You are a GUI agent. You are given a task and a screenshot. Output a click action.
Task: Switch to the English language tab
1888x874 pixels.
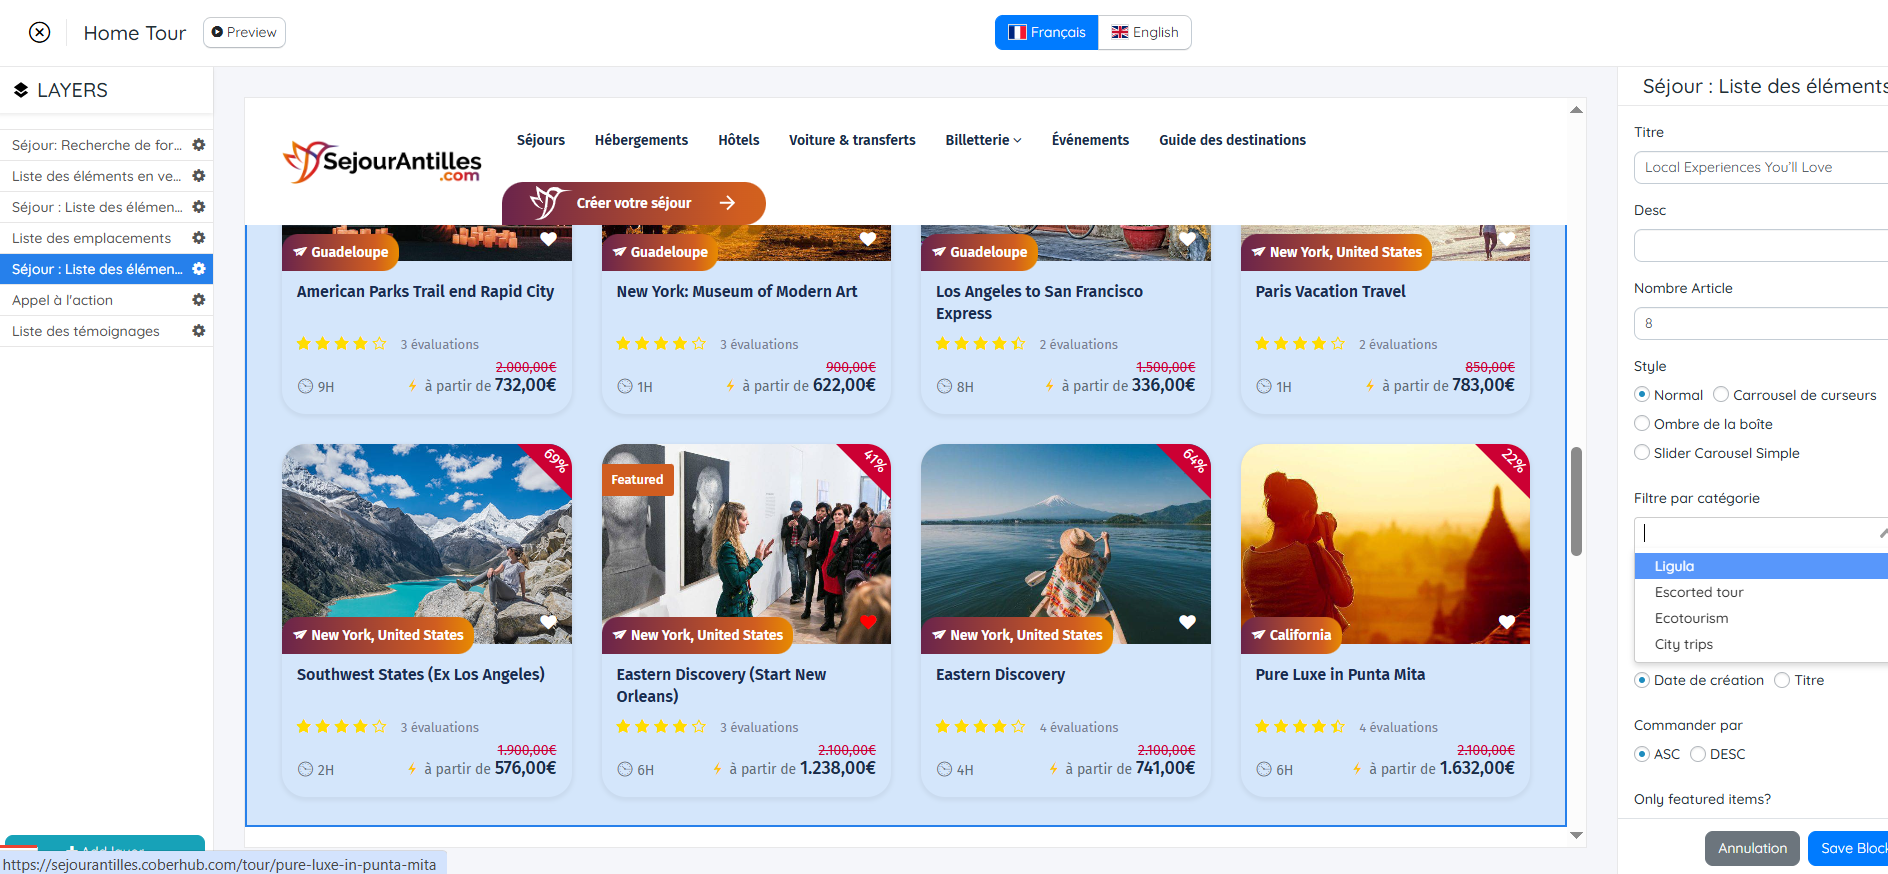coord(1144,32)
